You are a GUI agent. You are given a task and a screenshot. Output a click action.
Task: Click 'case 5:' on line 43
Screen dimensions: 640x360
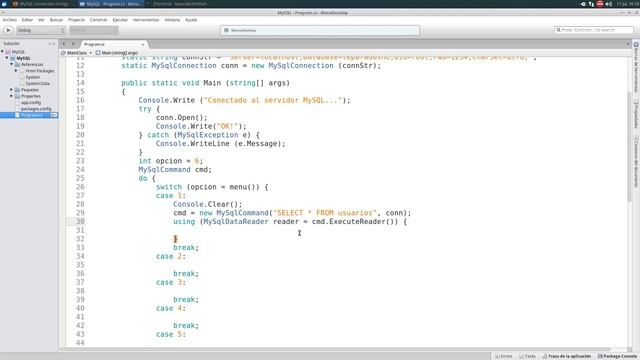[x=171, y=334]
